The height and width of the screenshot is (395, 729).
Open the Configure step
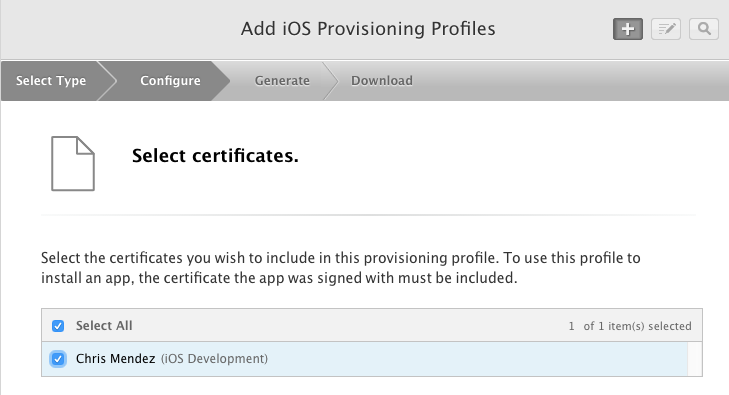pos(170,81)
